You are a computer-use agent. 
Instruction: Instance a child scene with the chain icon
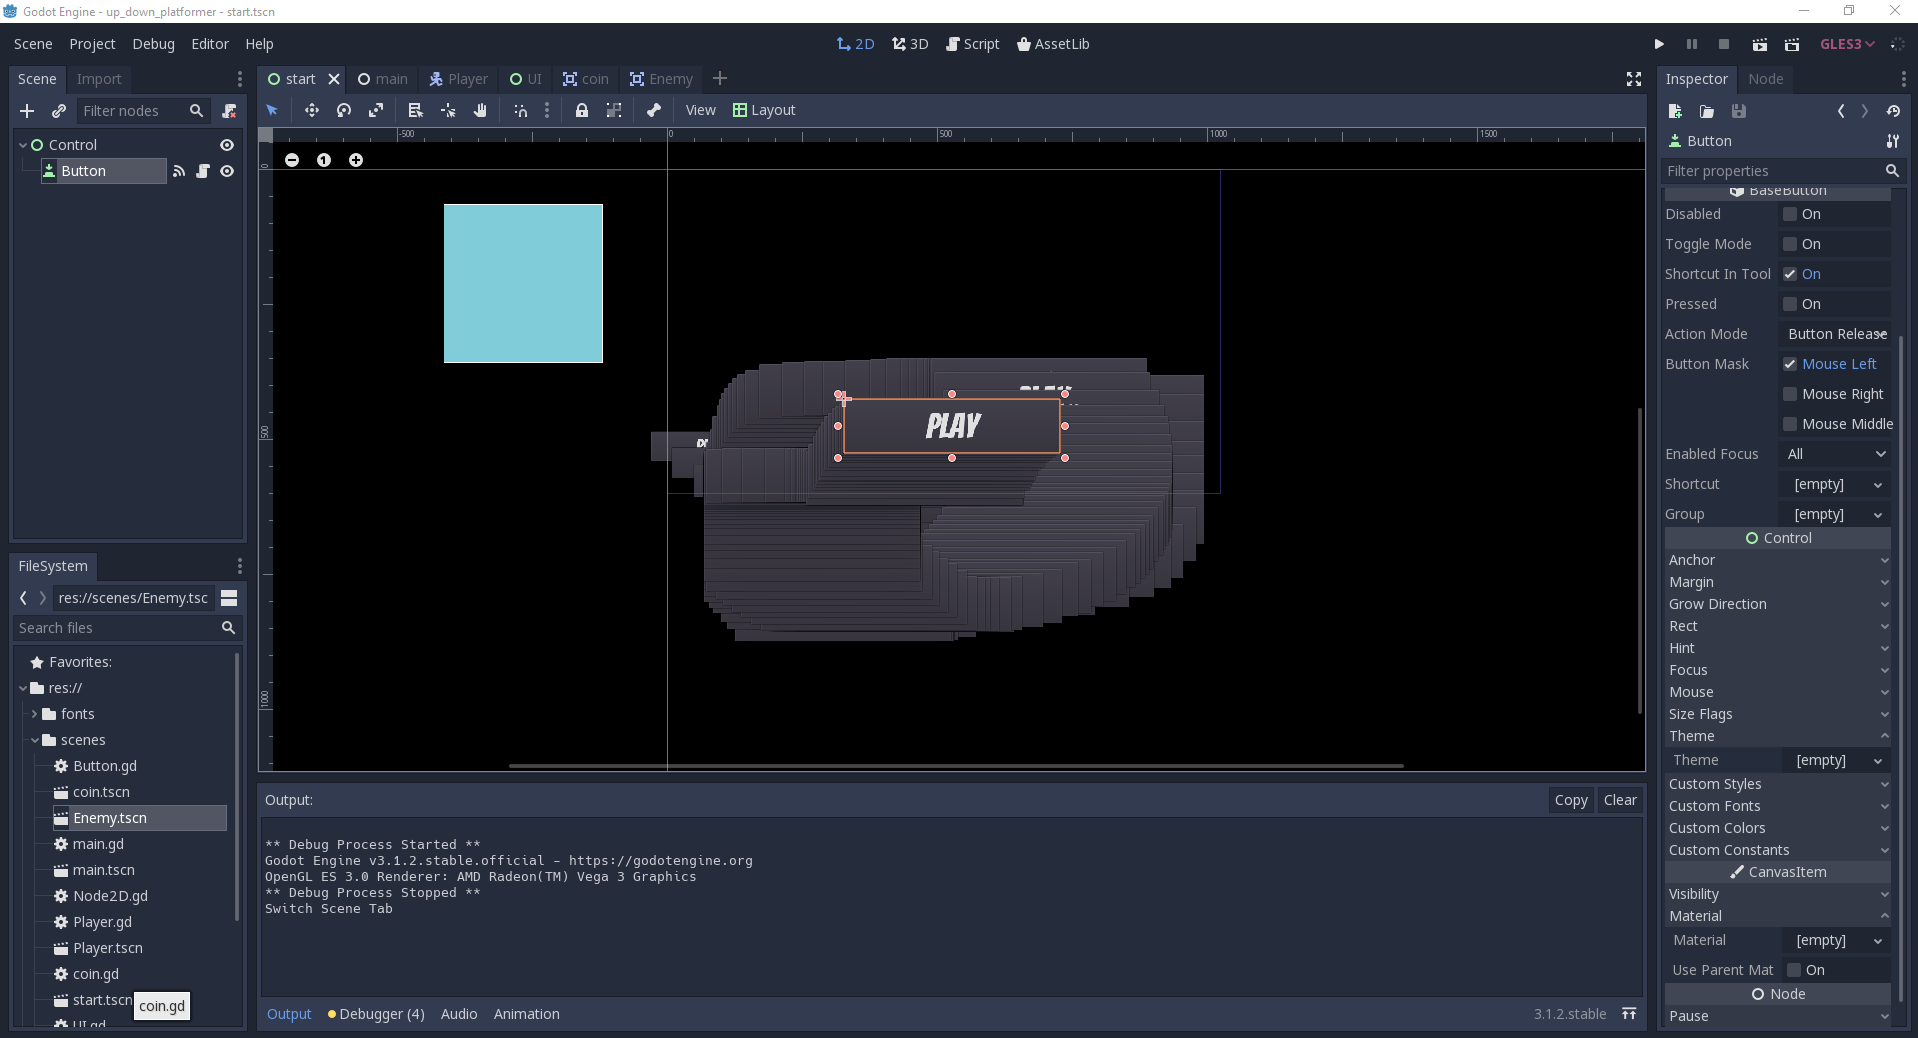59,111
